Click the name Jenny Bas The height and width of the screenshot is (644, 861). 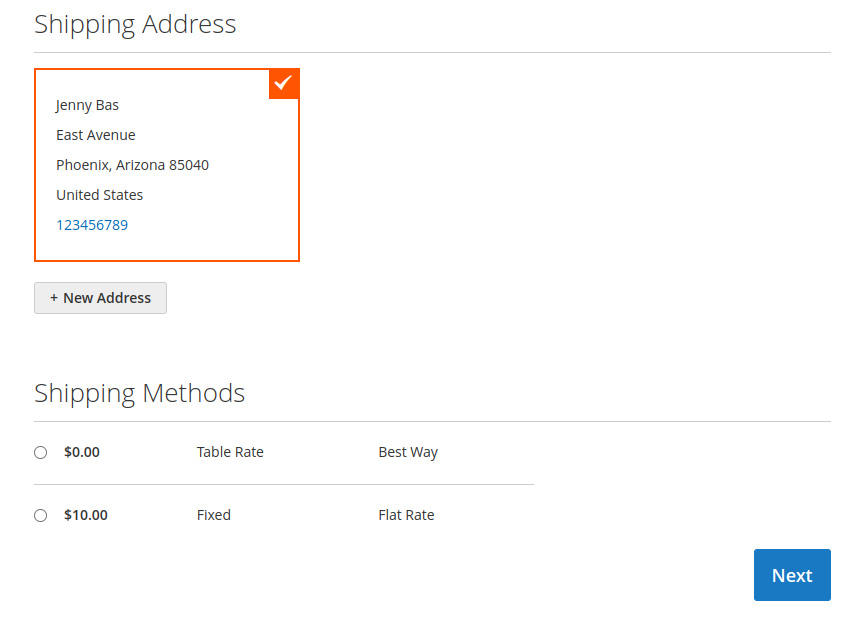(87, 105)
